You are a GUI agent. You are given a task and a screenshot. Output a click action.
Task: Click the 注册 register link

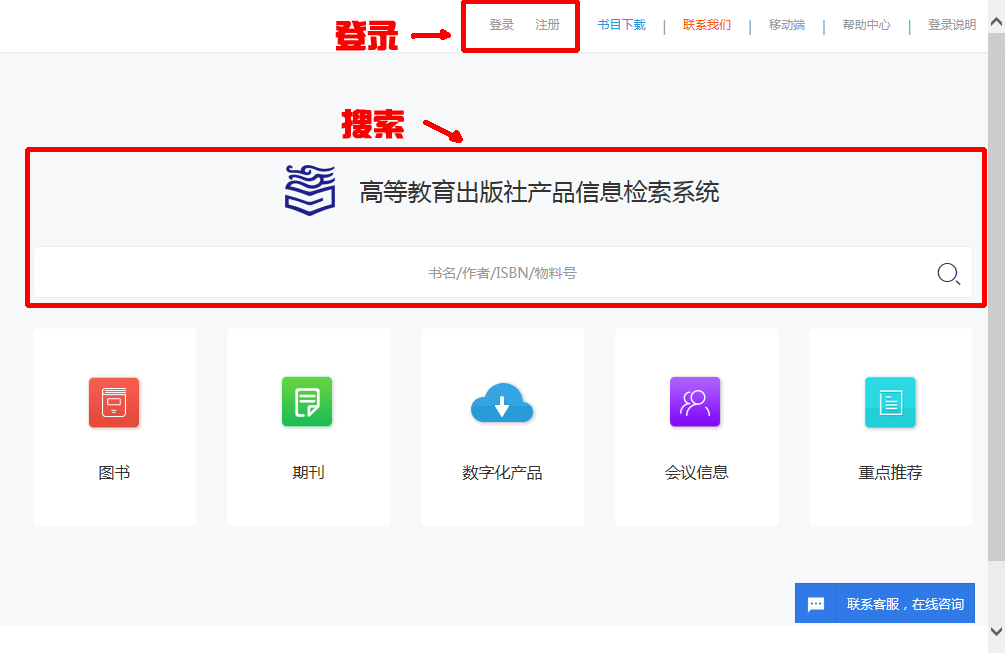click(547, 25)
